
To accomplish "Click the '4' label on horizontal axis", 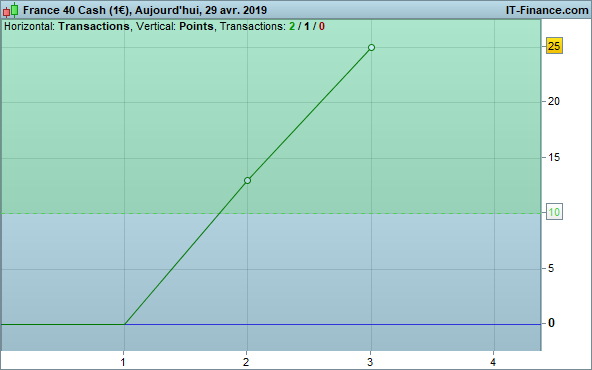I will click(x=493, y=362).
